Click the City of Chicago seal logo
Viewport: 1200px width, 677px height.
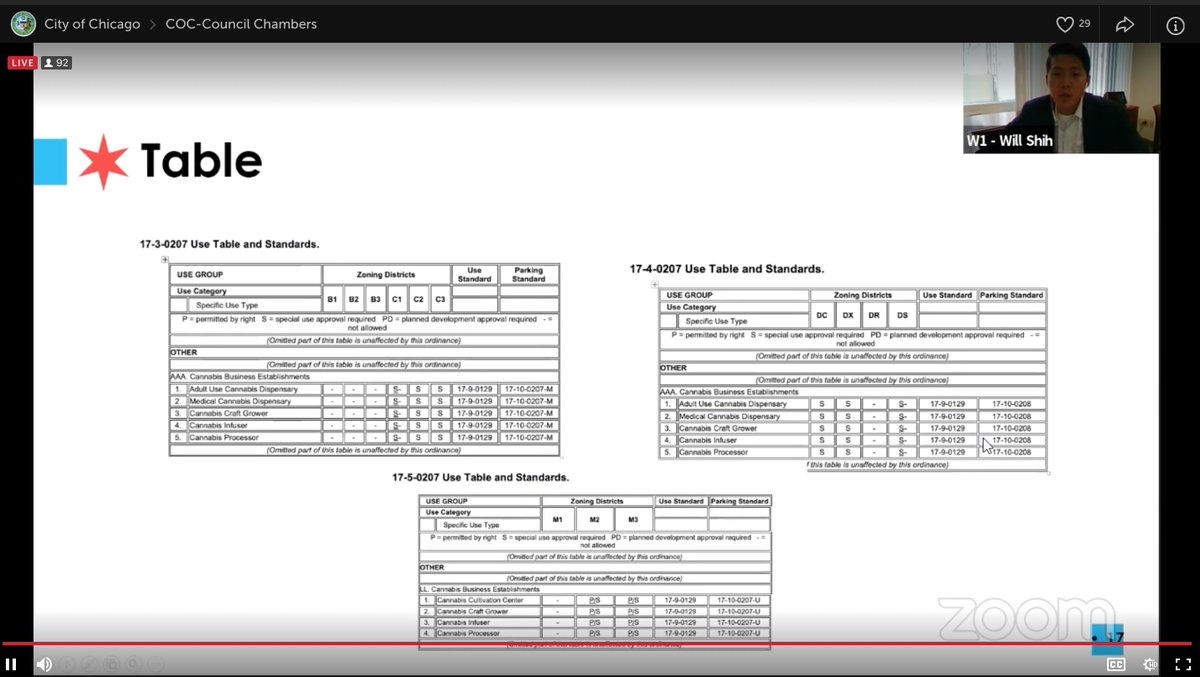tap(23, 23)
